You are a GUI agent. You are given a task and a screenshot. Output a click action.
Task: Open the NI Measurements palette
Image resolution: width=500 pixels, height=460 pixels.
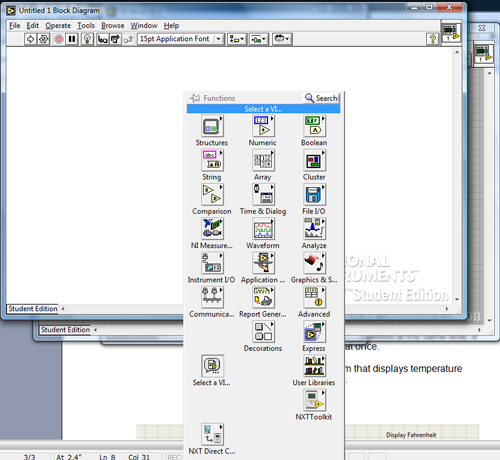coord(212,229)
